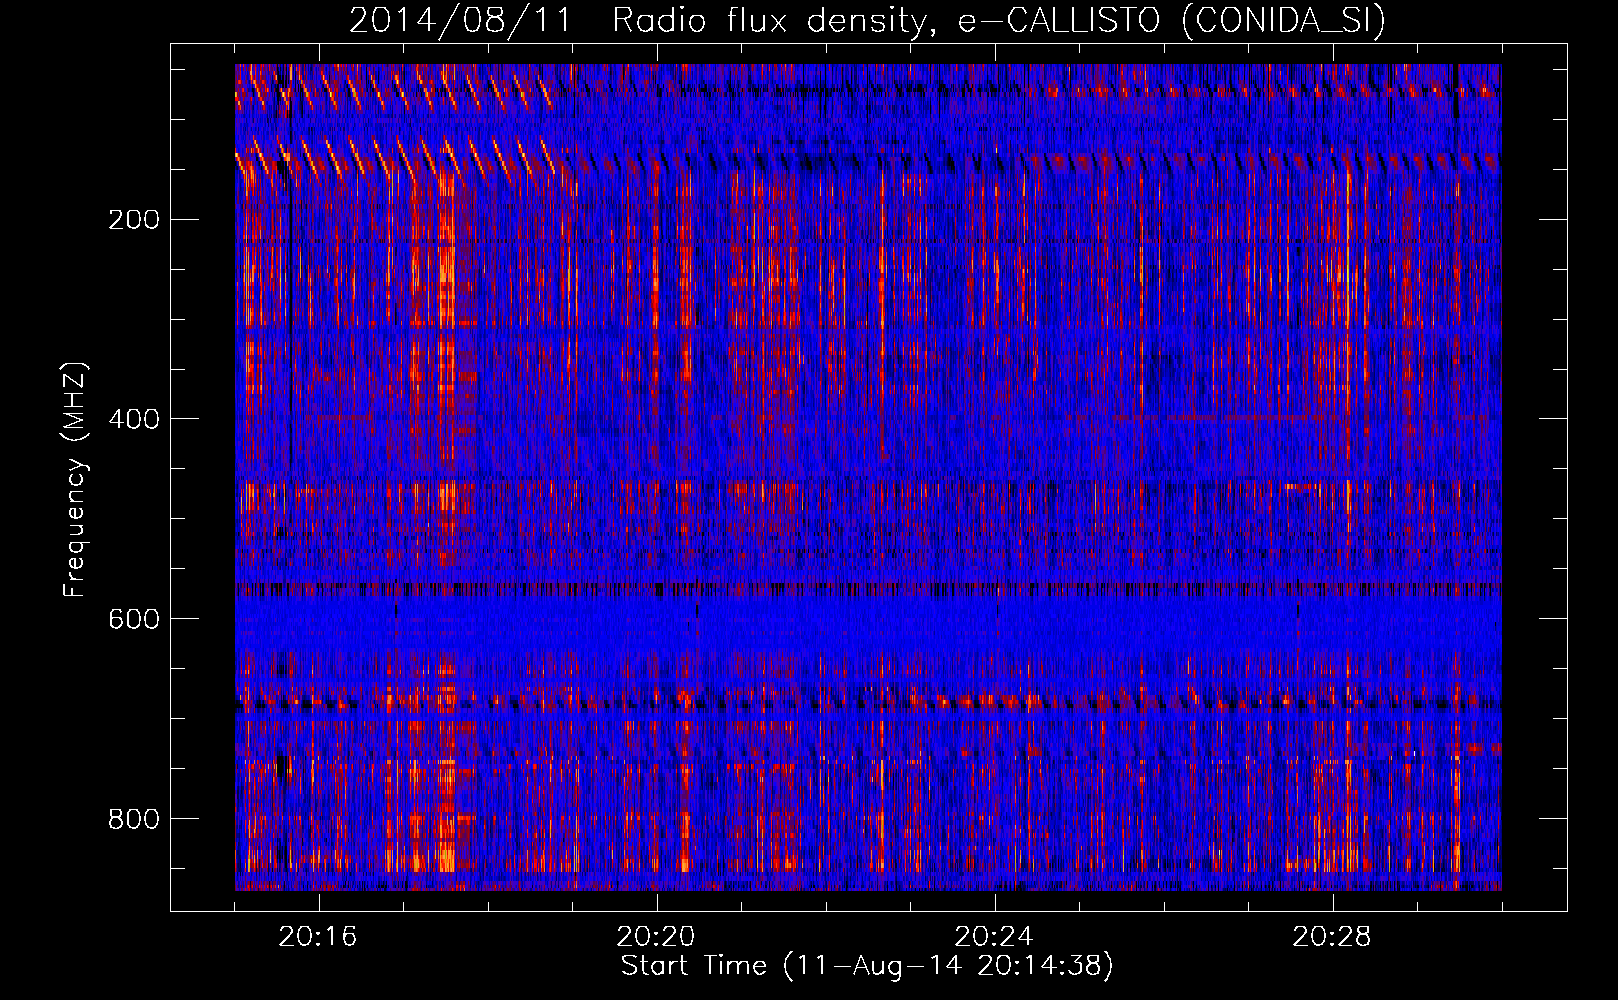Click the 20:16 time tick label
This screenshot has width=1618, height=1000.
pyautogui.click(x=318, y=937)
